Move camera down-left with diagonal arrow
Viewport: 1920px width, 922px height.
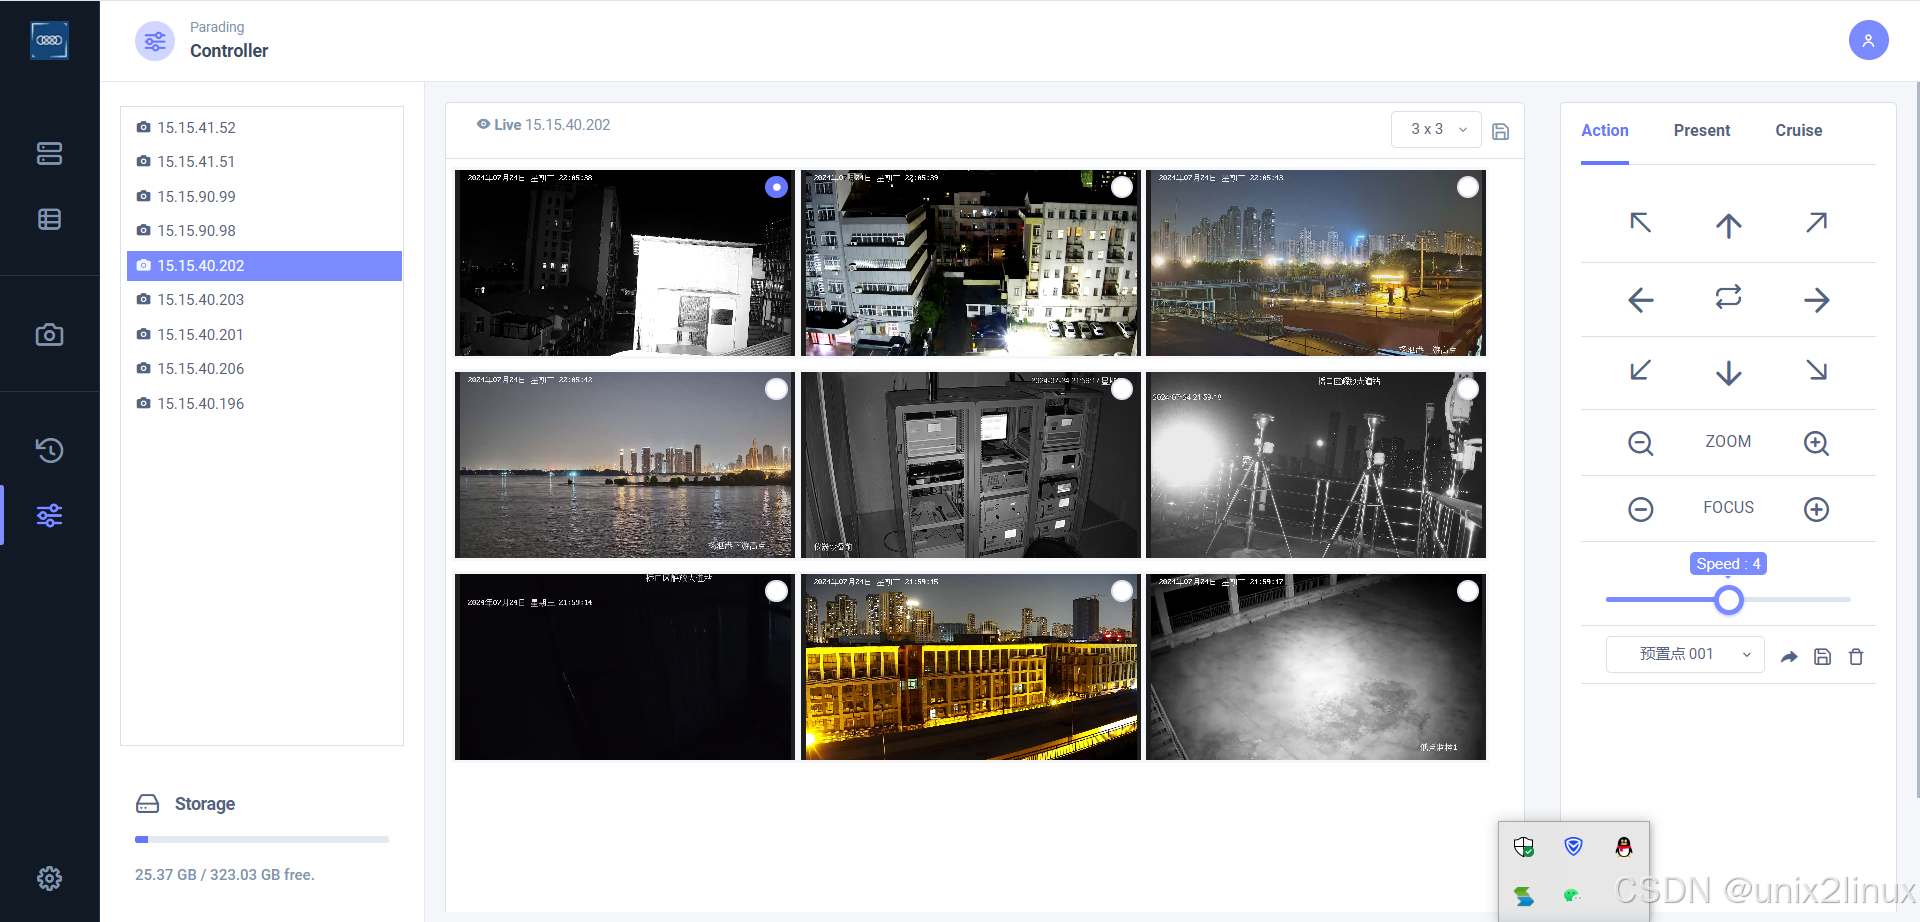pyautogui.click(x=1640, y=370)
